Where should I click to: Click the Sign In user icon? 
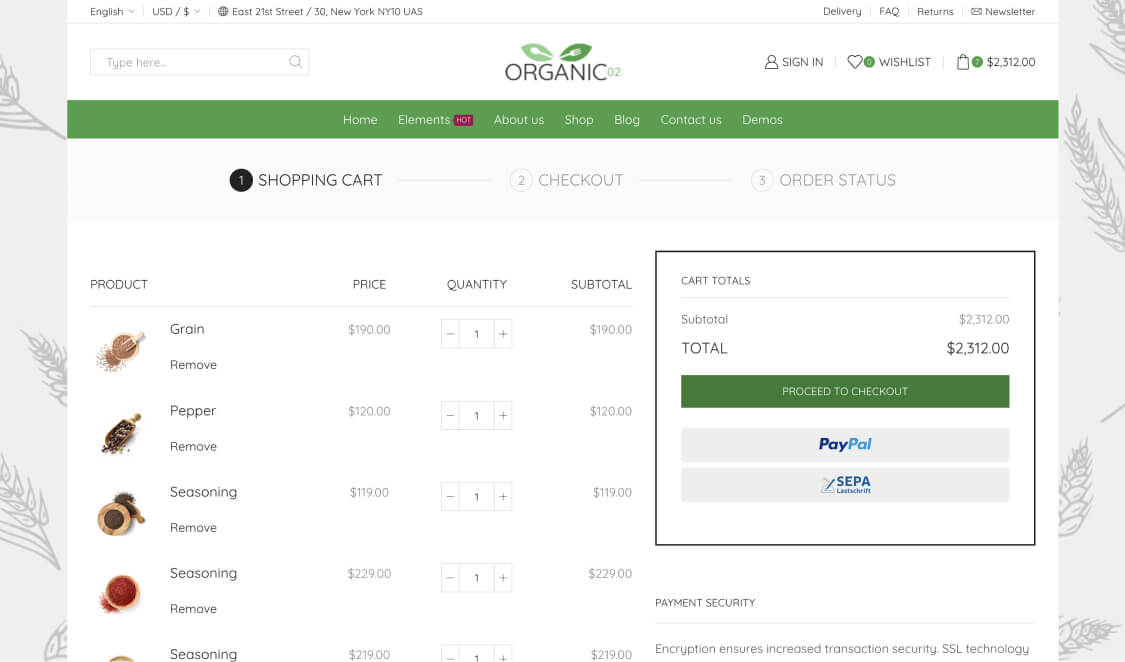[771, 62]
